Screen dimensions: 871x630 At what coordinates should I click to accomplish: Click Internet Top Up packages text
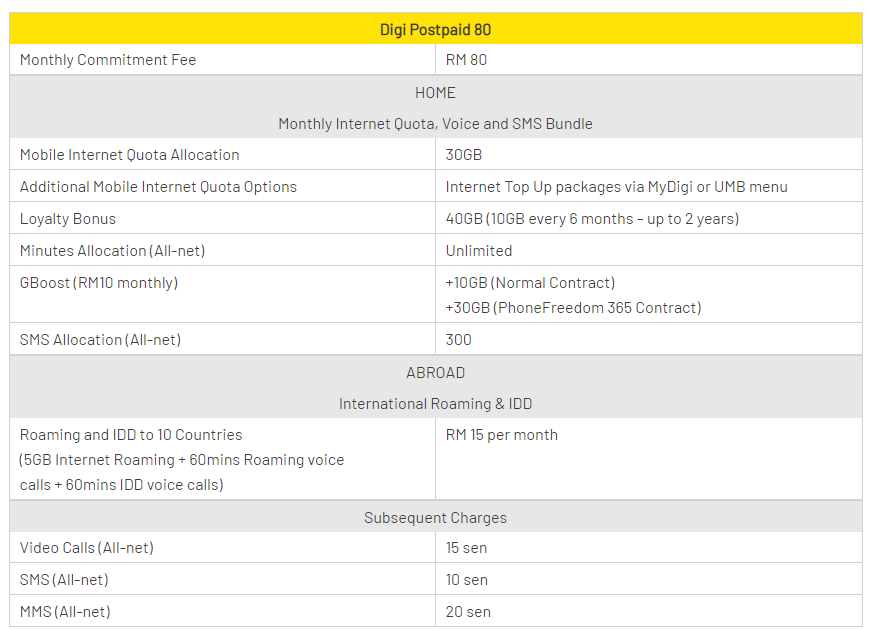616,187
